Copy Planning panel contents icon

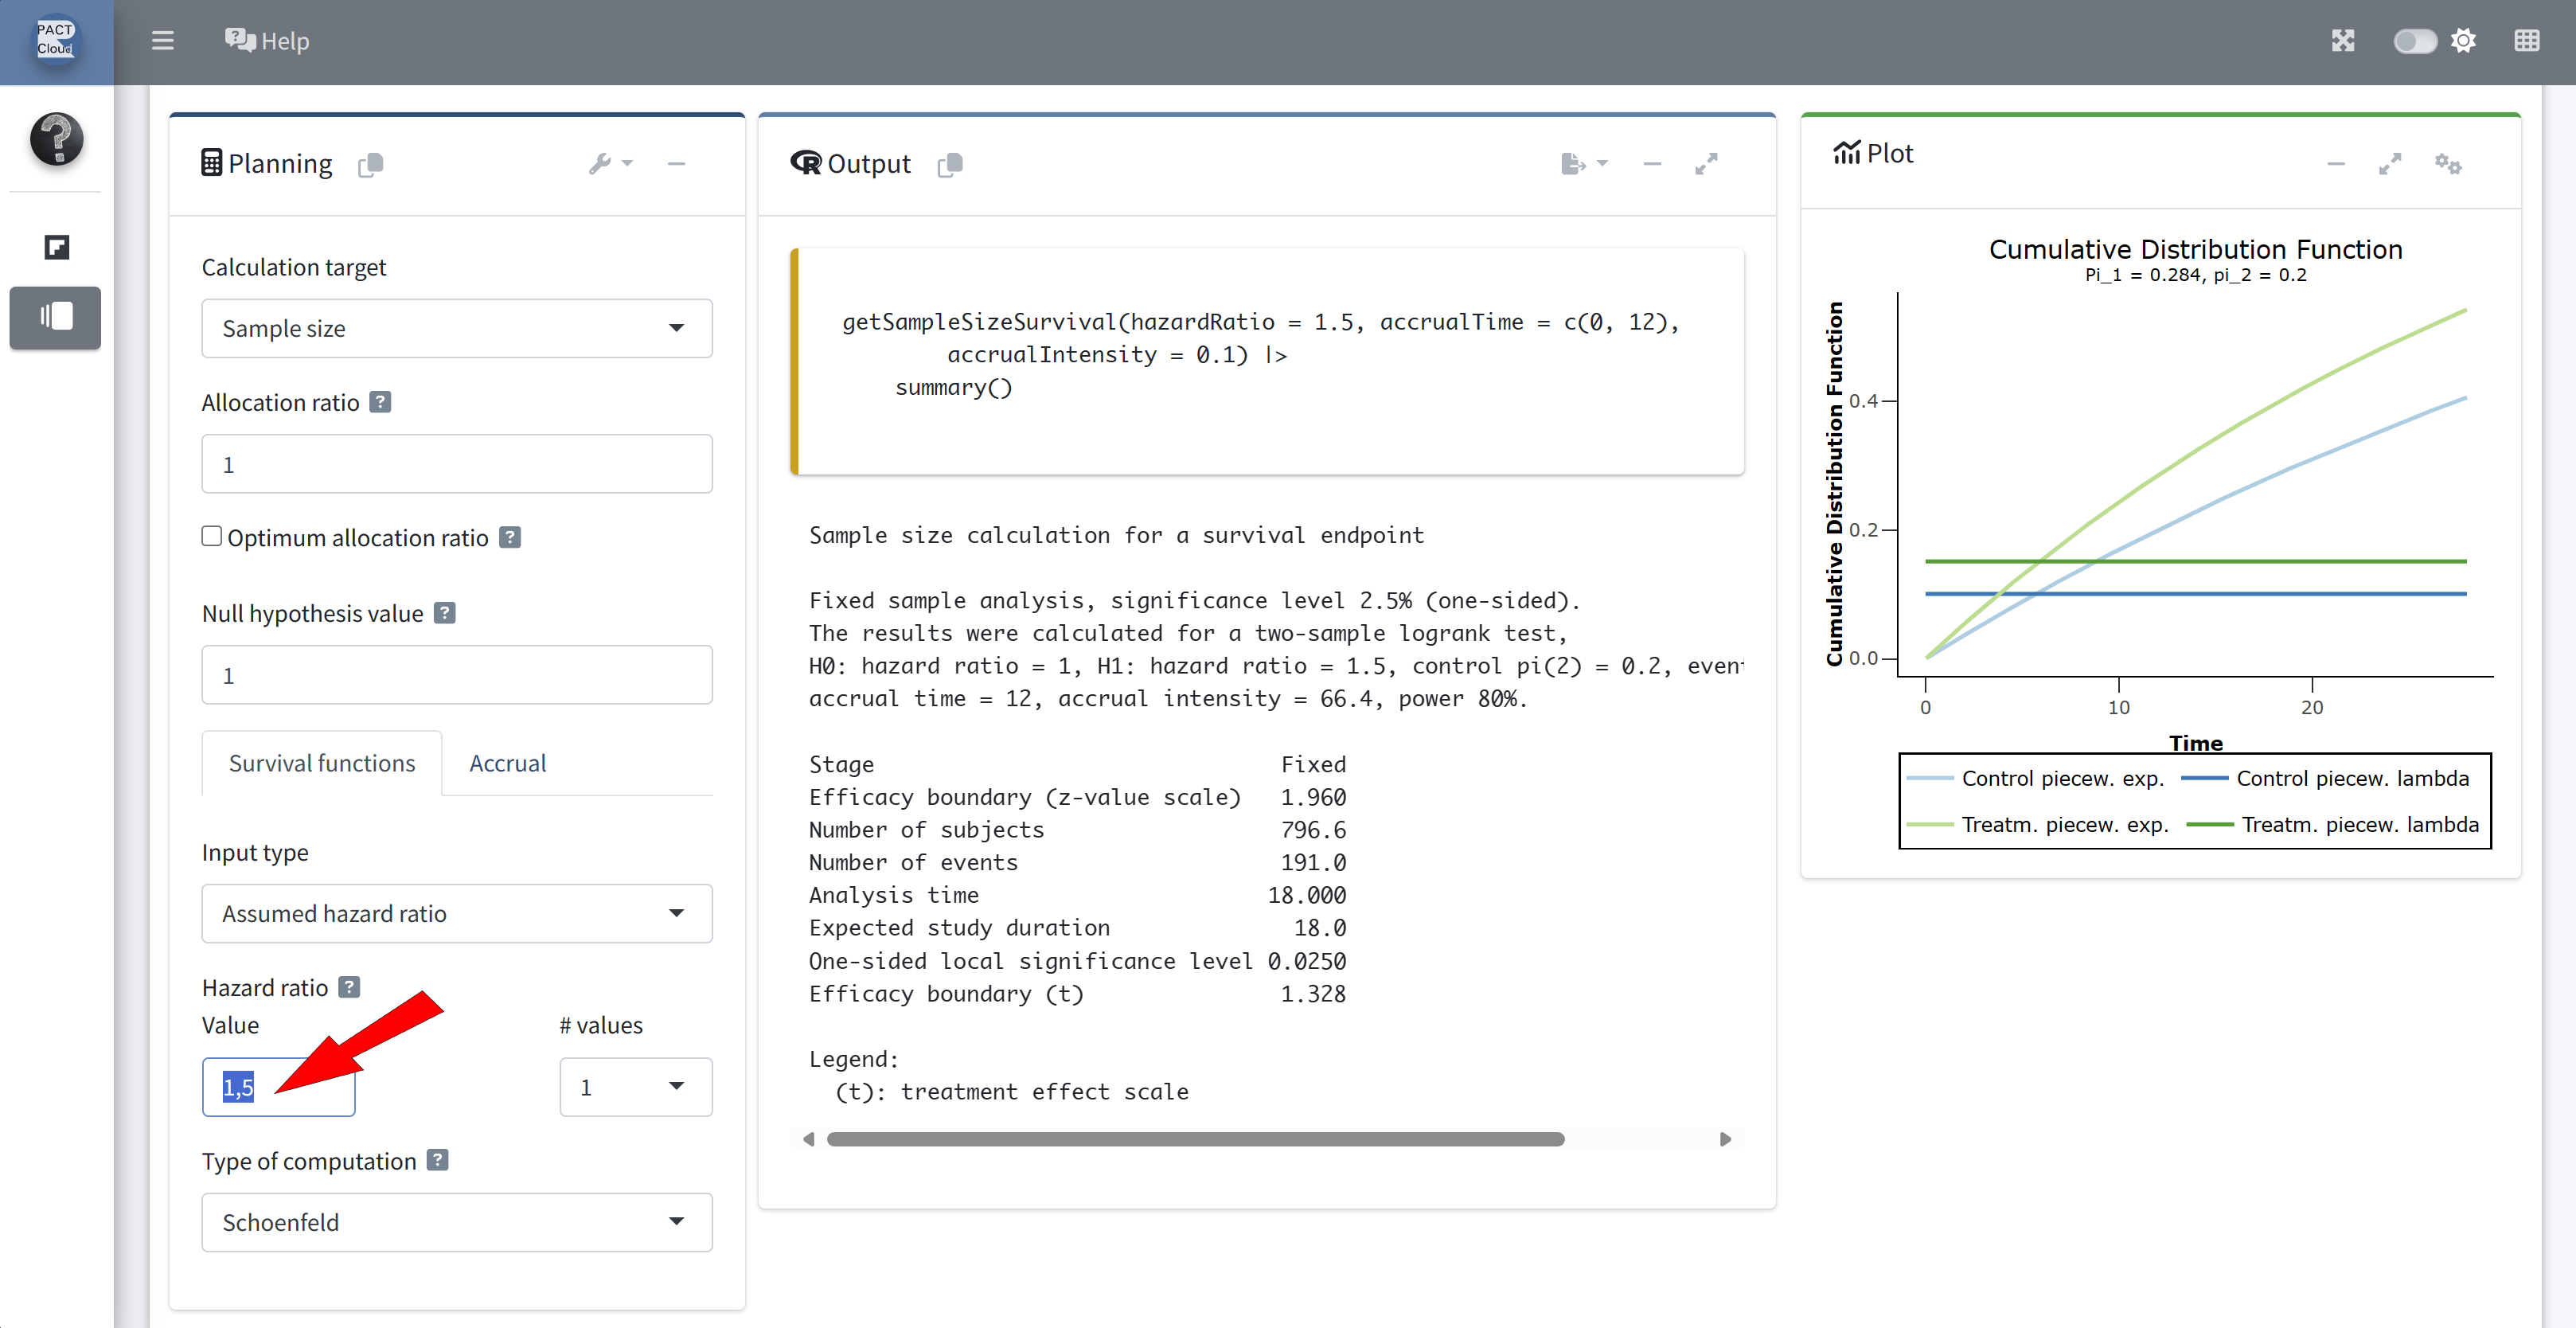coord(370,164)
